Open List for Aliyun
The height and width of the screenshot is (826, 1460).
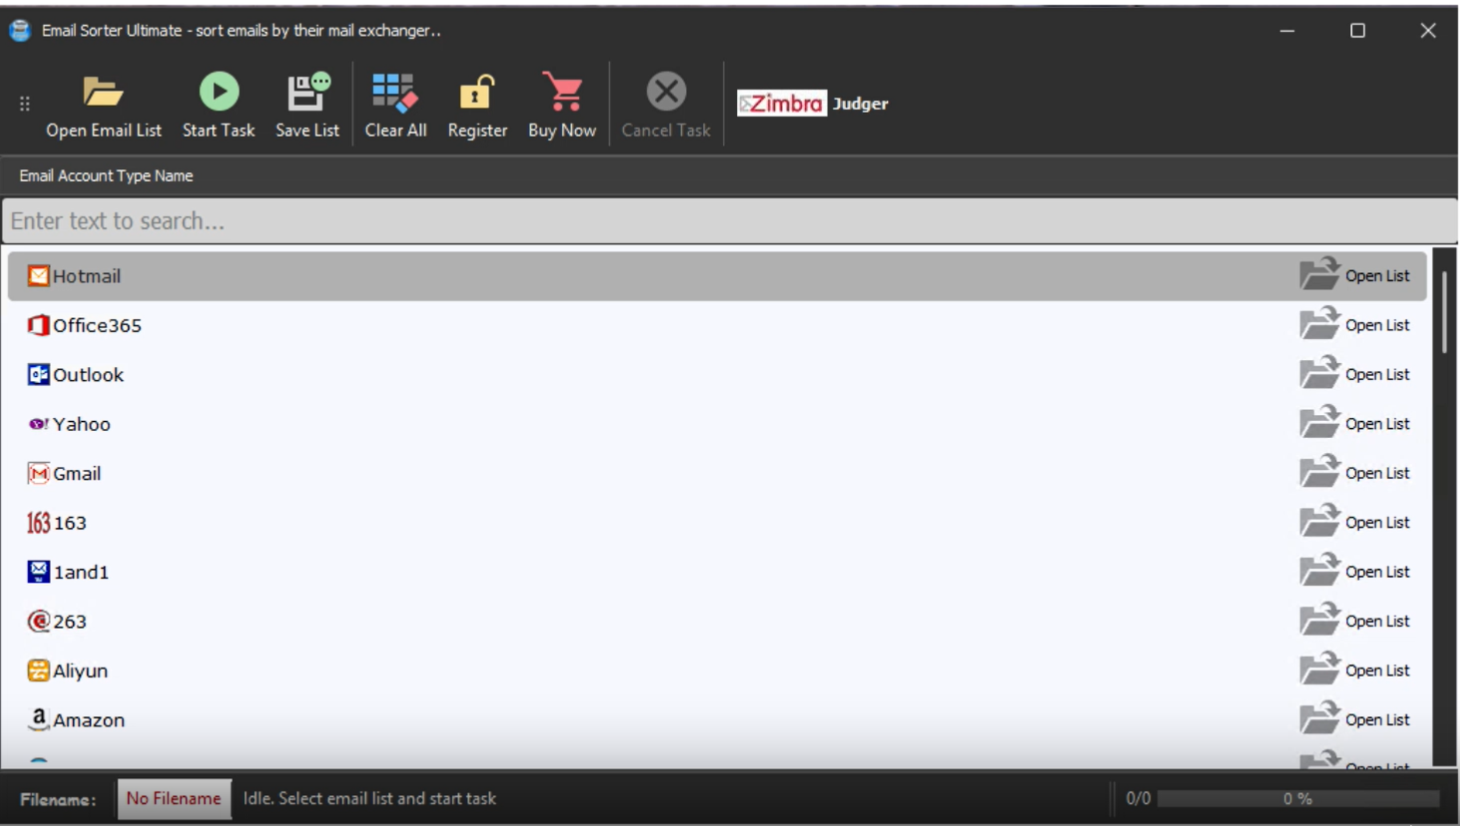tap(1355, 669)
